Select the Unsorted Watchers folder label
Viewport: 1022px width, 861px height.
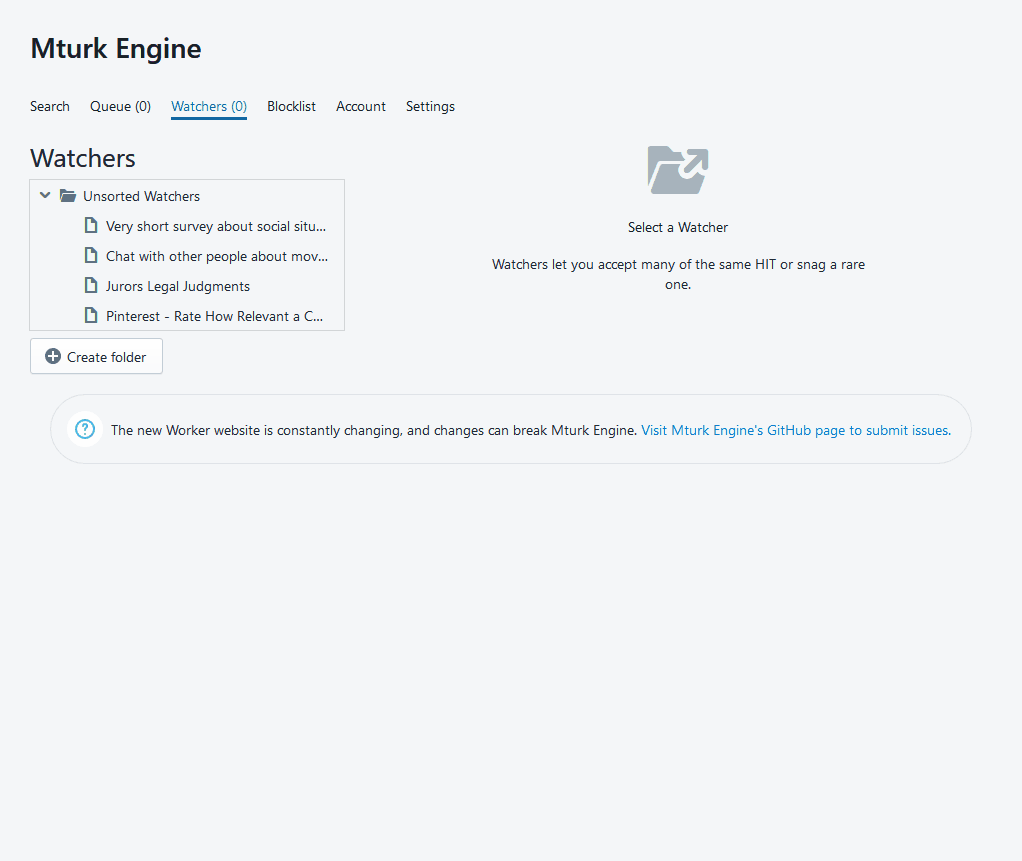tap(141, 196)
